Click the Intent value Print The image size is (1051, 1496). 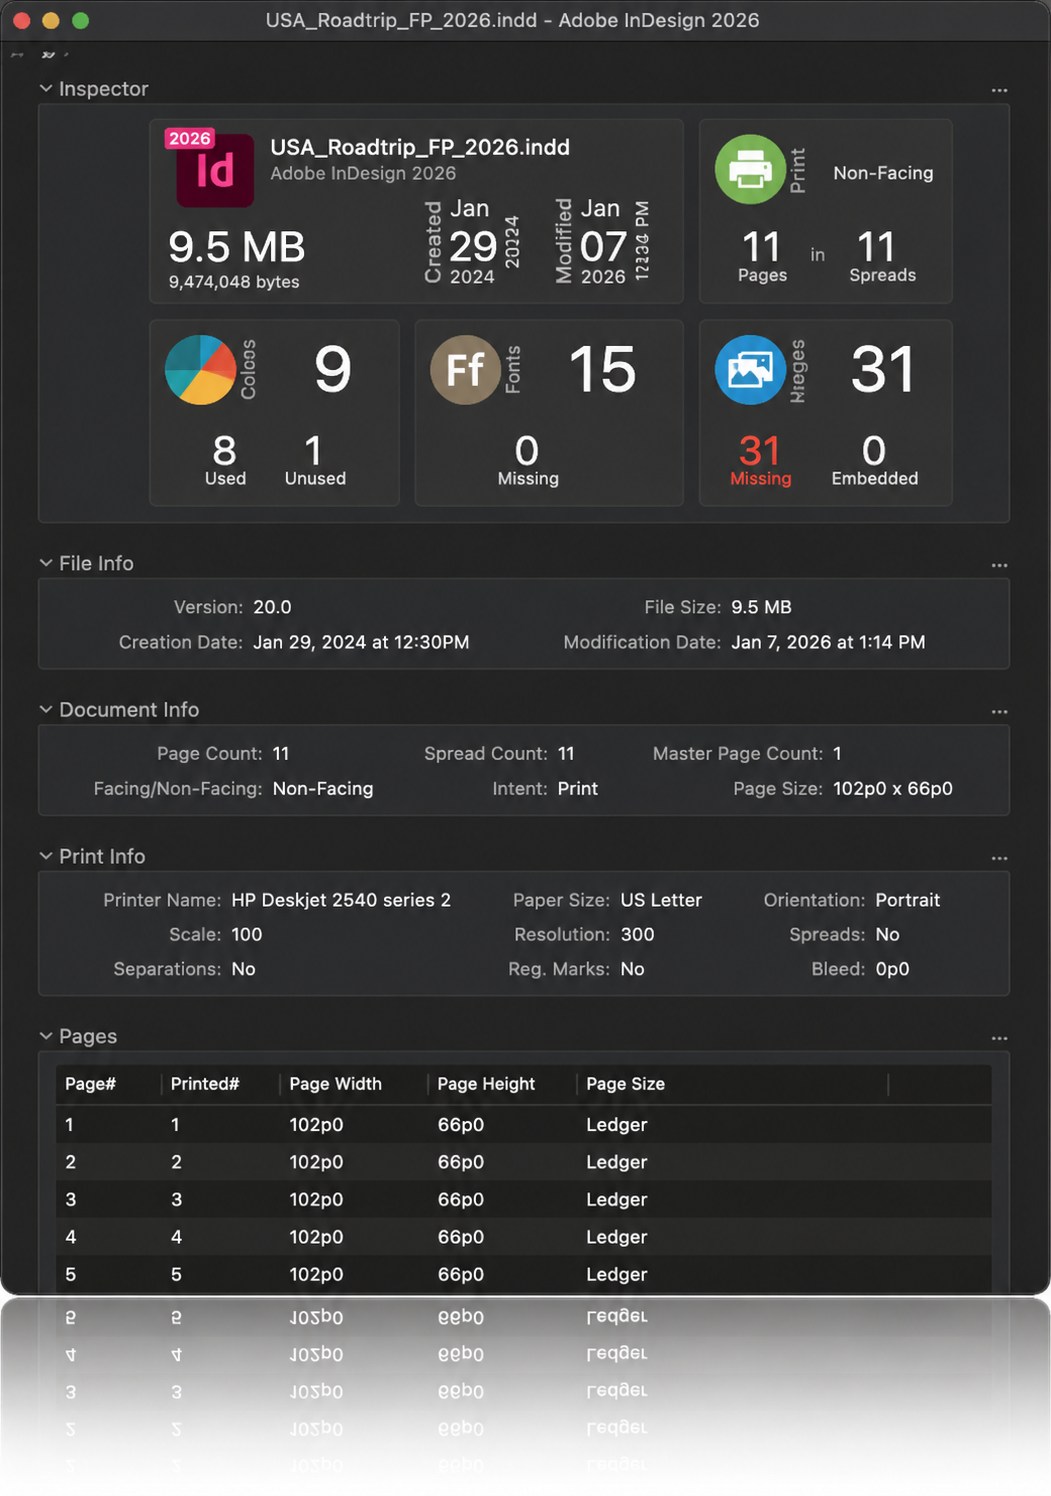click(x=577, y=788)
